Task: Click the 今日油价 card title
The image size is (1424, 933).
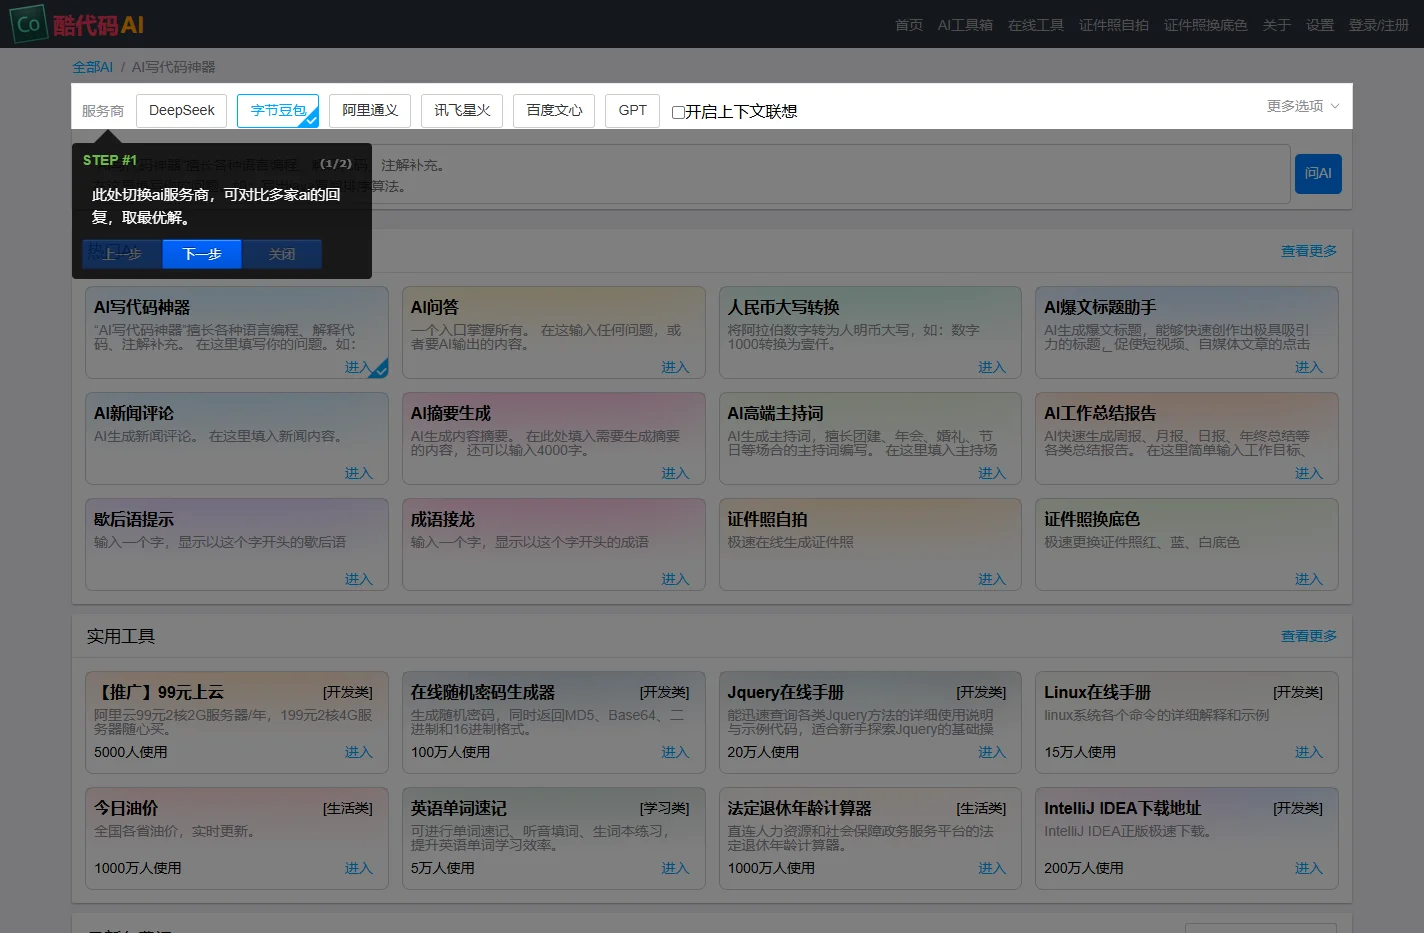Action: tap(126, 808)
